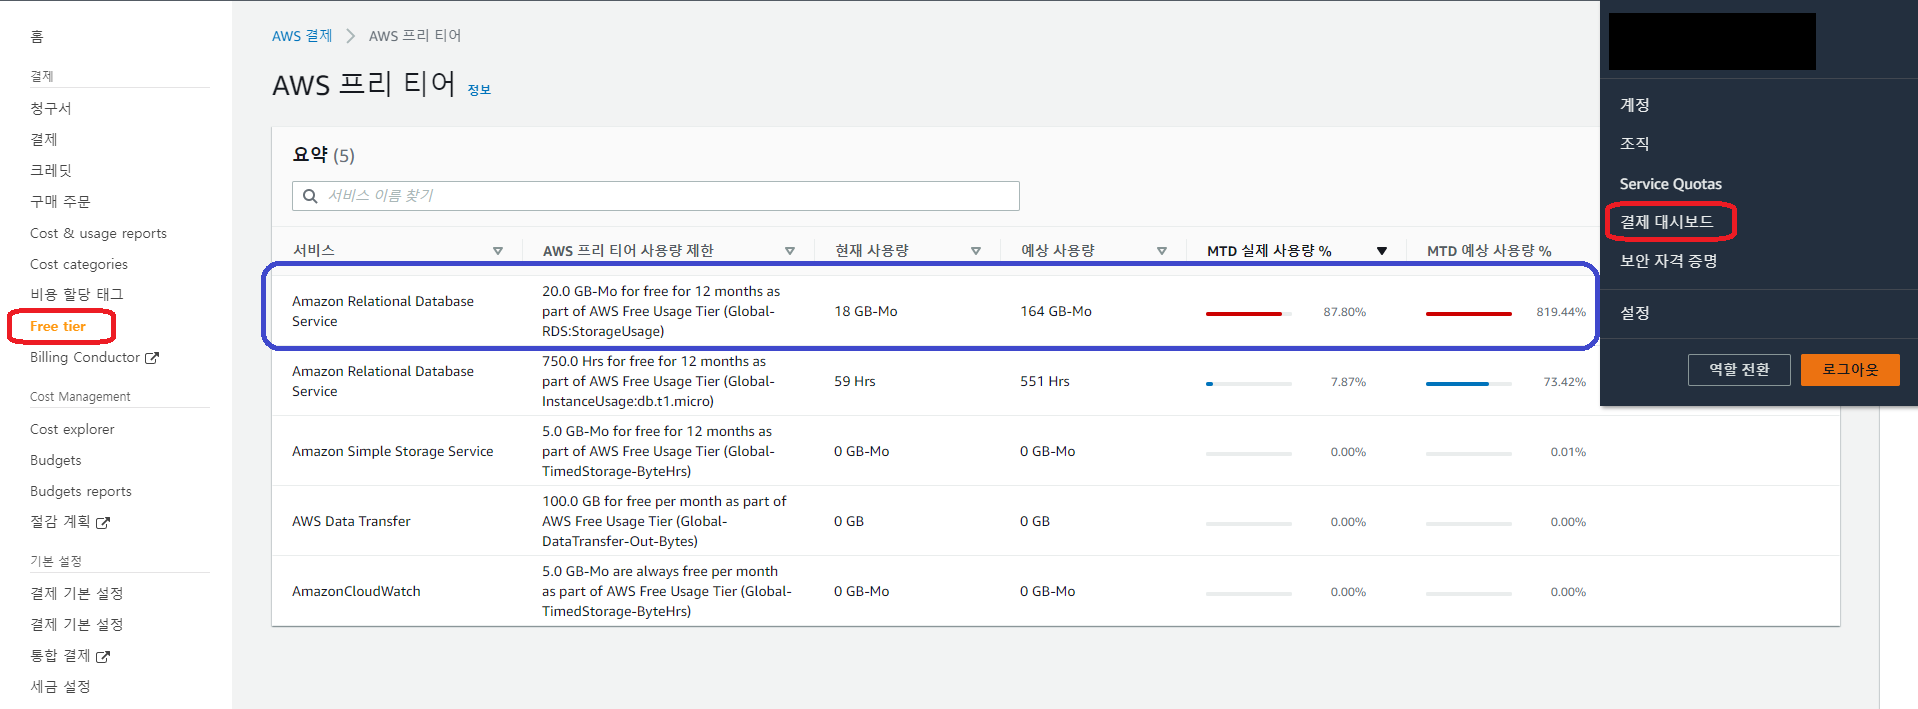Open Budgets reports in sidebar
Image resolution: width=1918 pixels, height=709 pixels.
coord(81,491)
